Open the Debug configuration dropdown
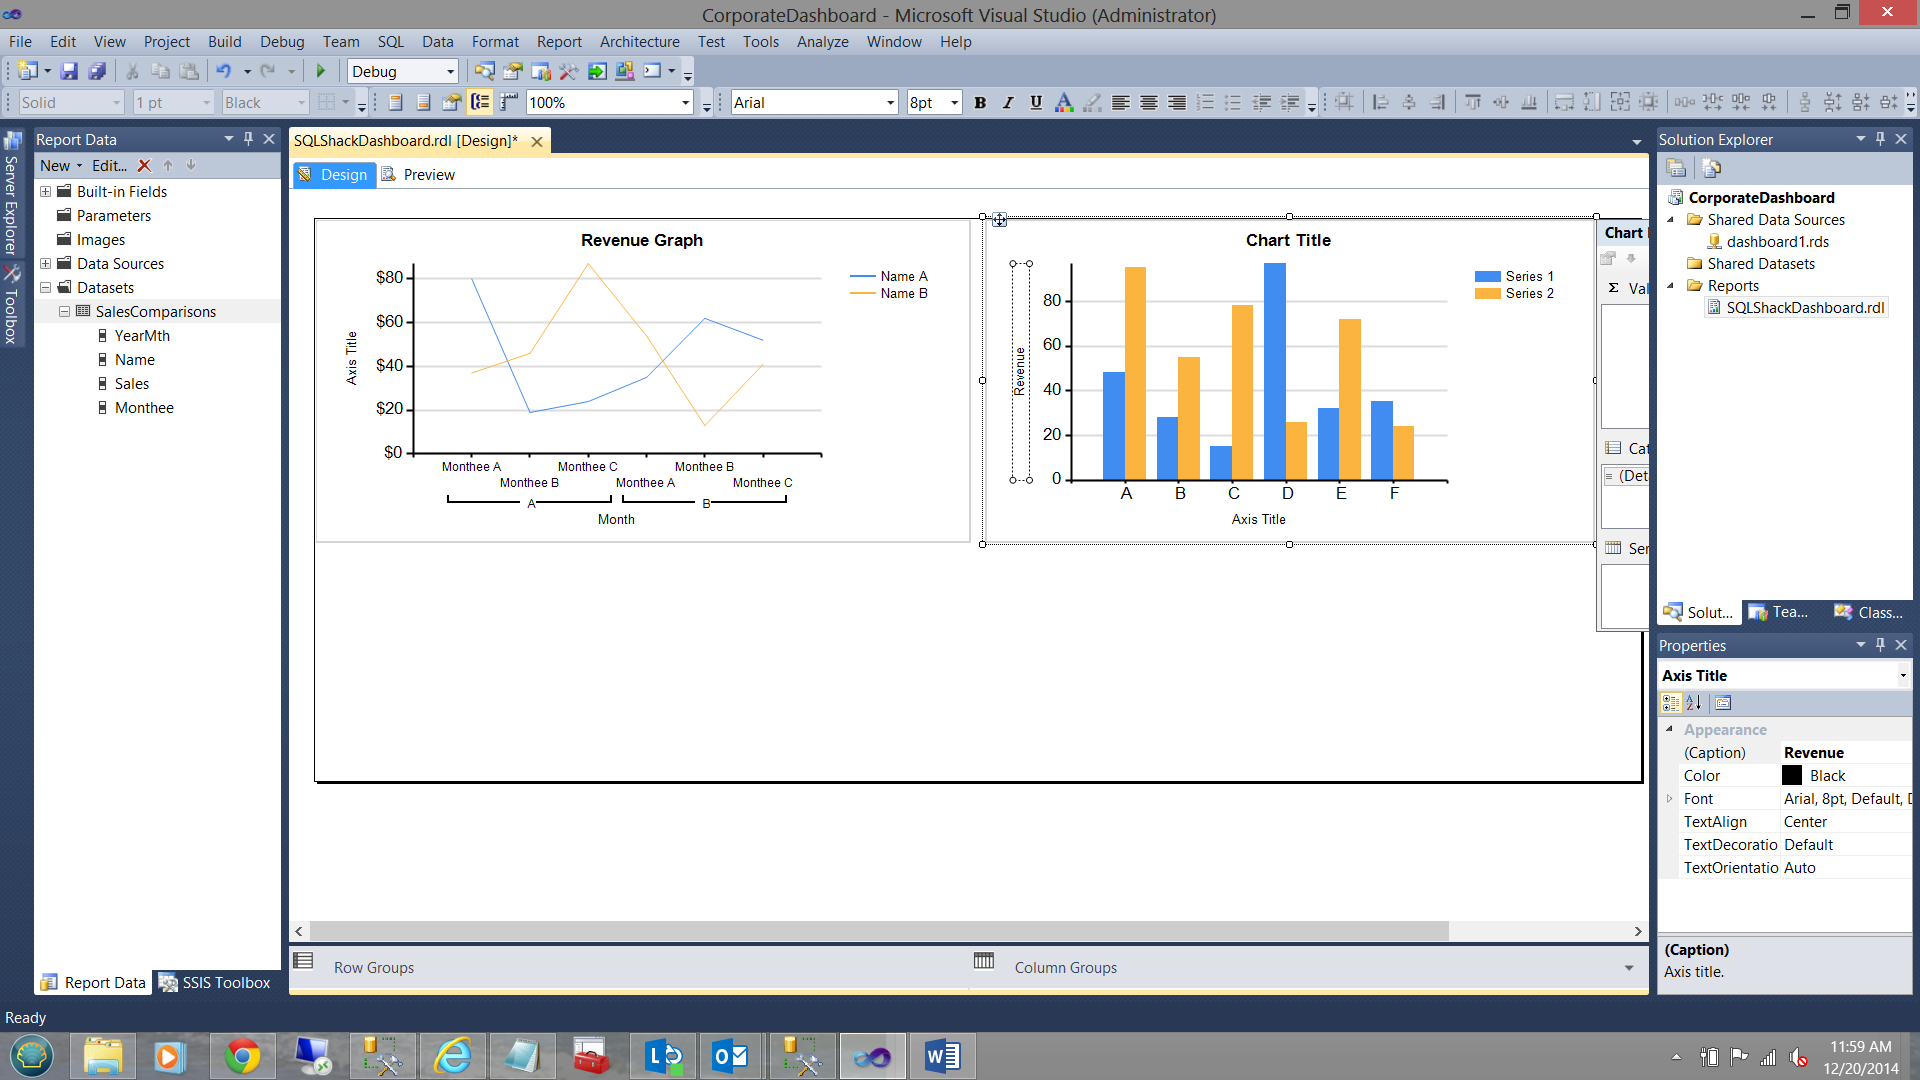The width and height of the screenshot is (1920, 1080). 449,71
